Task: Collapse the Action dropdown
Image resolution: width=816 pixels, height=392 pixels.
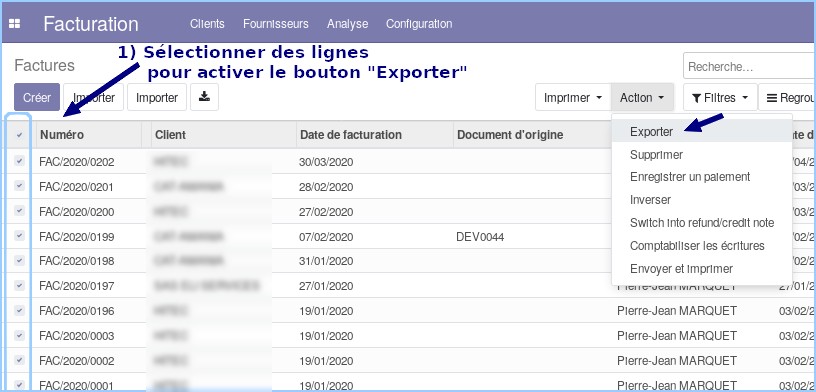Action: [x=642, y=97]
